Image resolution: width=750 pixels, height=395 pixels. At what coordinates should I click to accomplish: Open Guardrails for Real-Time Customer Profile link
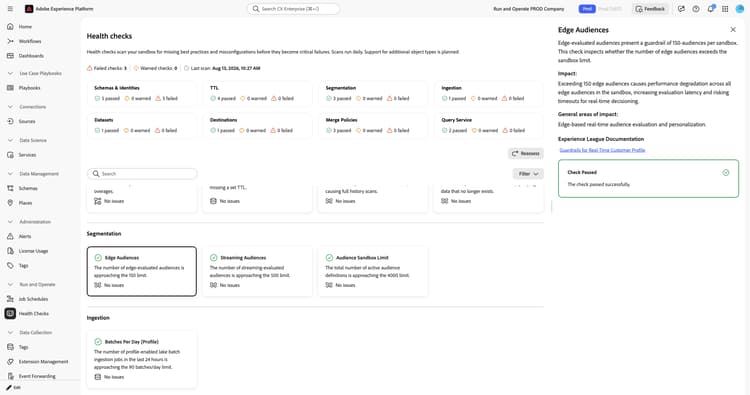pyautogui.click(x=602, y=150)
